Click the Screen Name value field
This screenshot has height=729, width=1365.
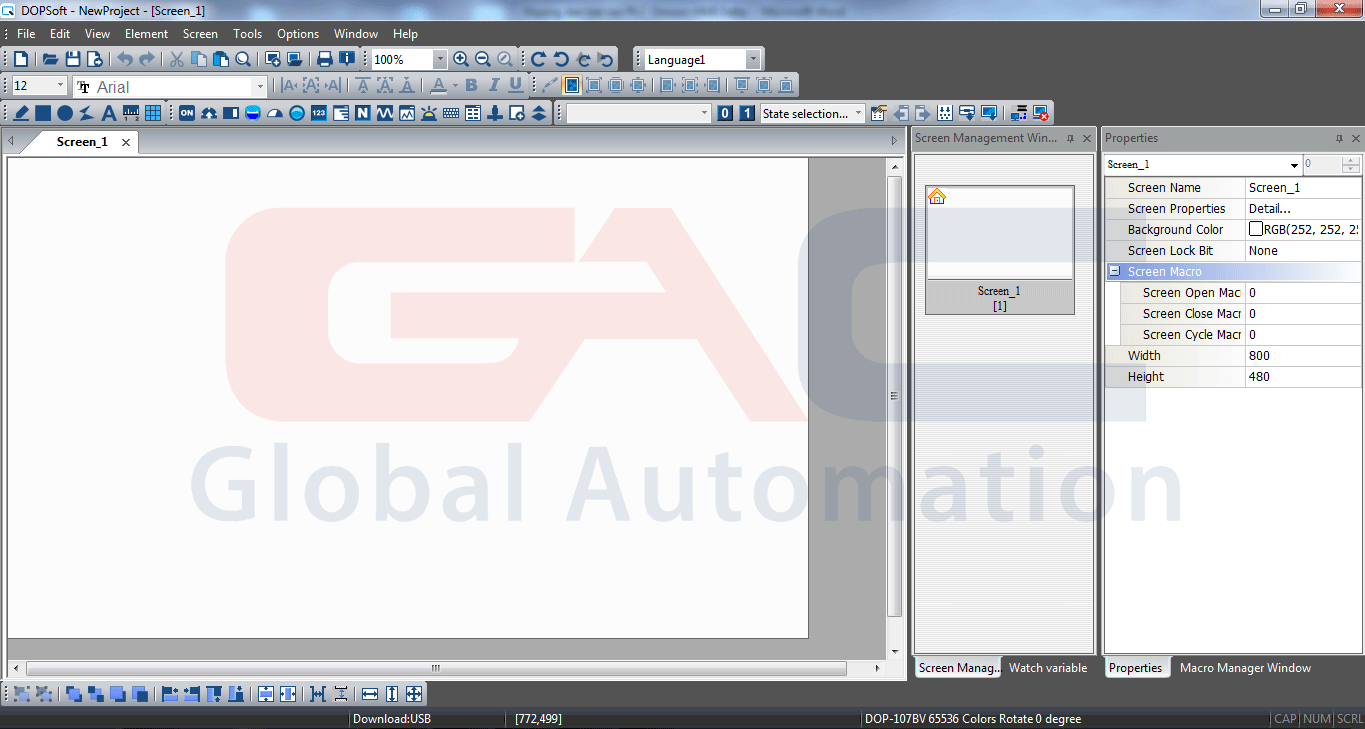pos(1303,188)
